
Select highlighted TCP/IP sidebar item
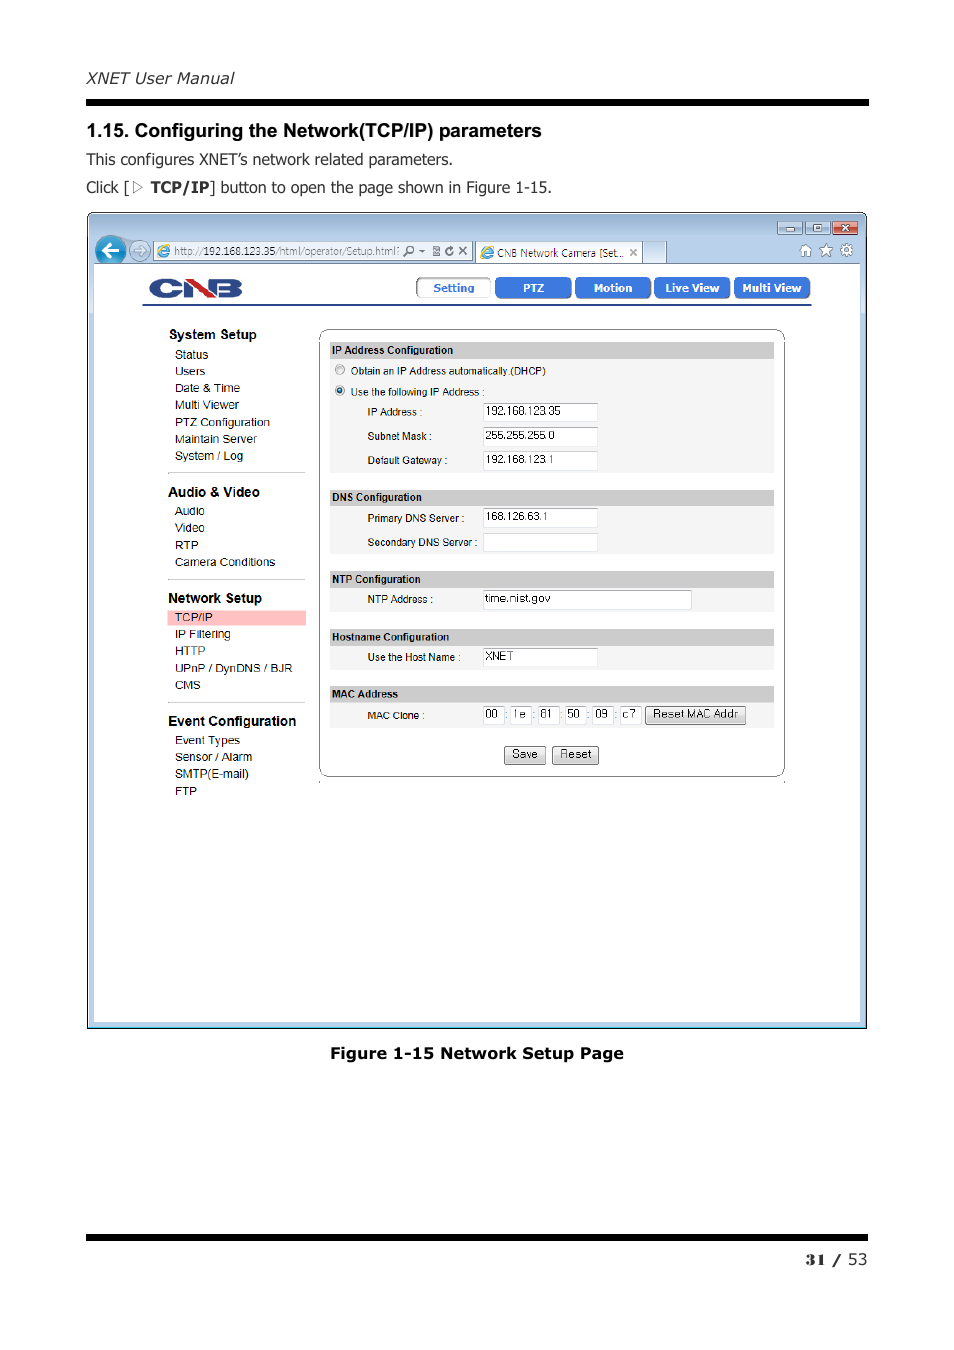[236, 618]
